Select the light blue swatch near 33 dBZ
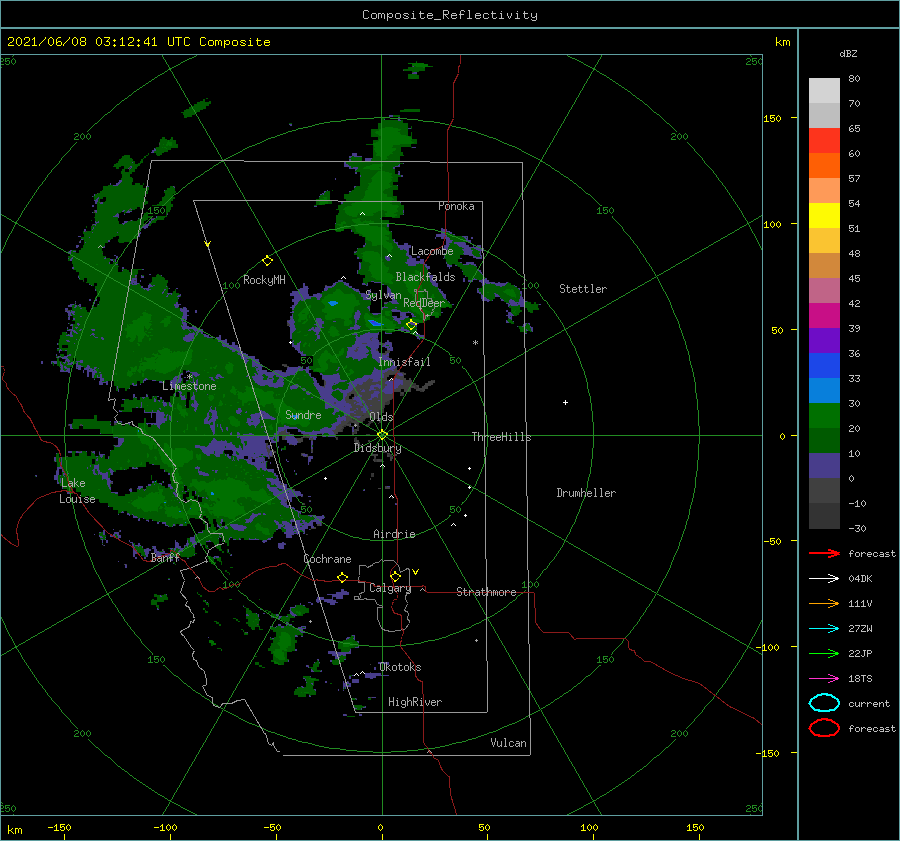The width and height of the screenshot is (900, 841). point(824,390)
